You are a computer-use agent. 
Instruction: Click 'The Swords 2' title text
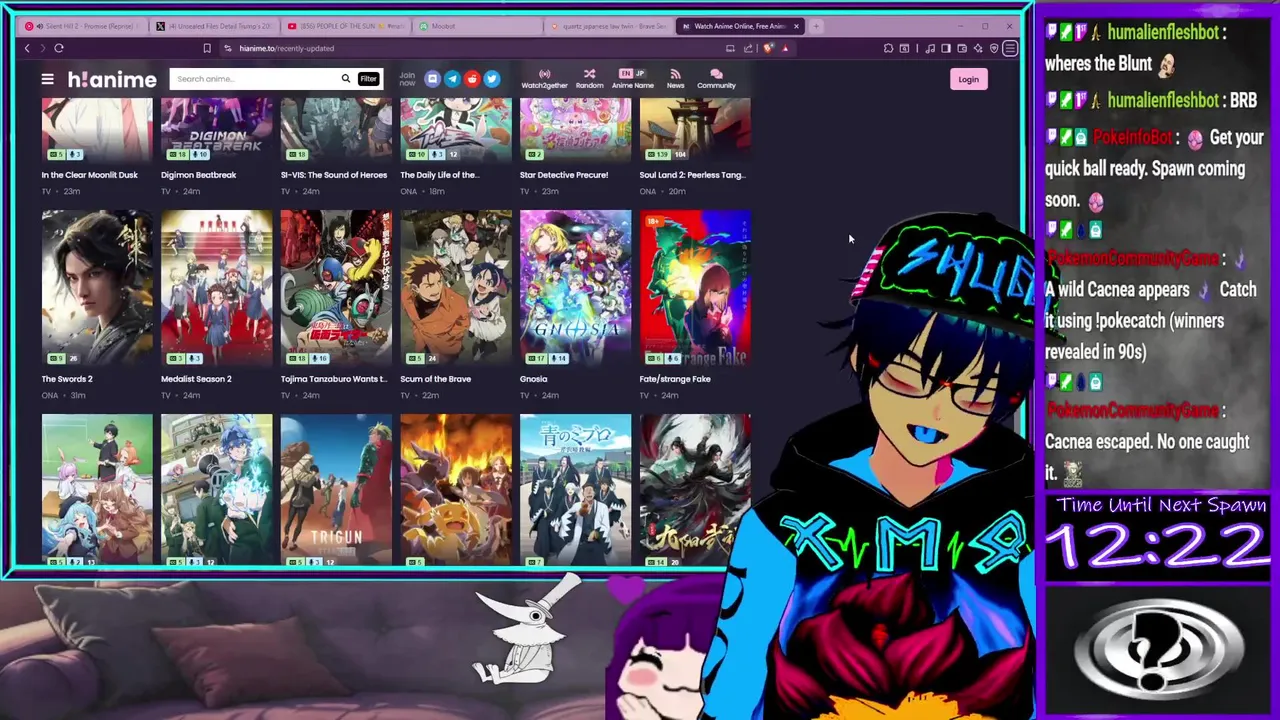[x=67, y=379]
